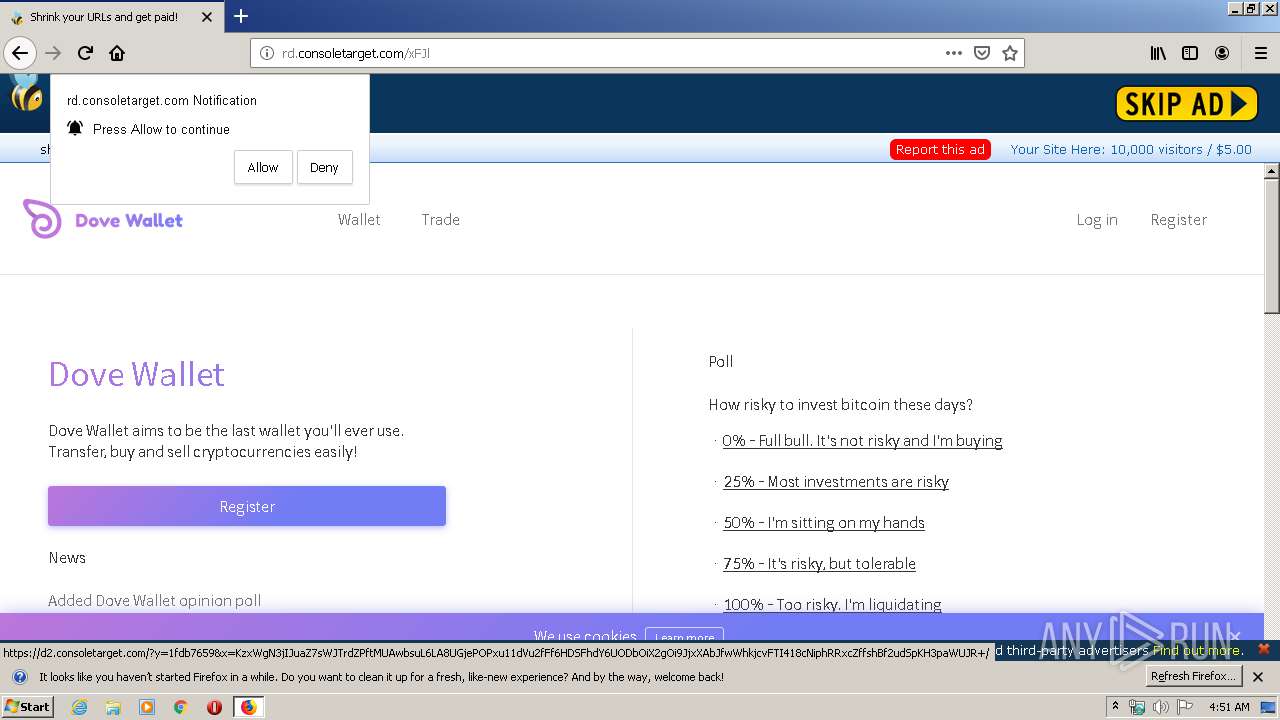This screenshot has height=720, width=1280.
Task: Open the site information icon in address bar
Action: (267, 53)
